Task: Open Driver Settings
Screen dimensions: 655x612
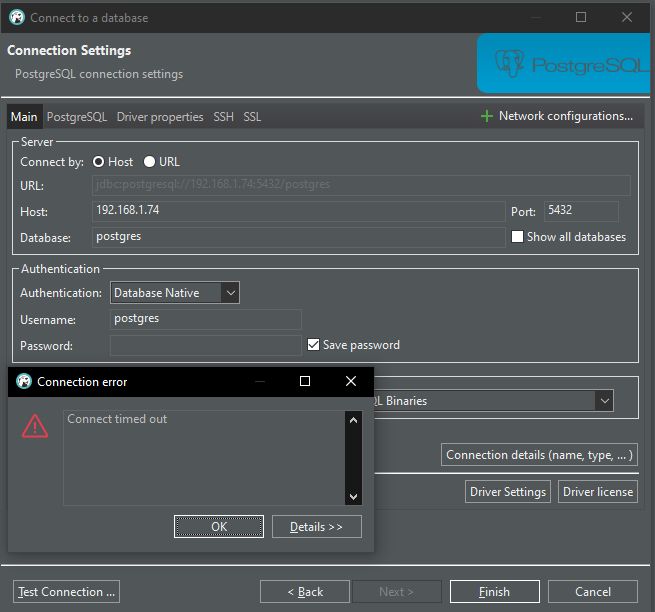Action: pyautogui.click(x=508, y=492)
